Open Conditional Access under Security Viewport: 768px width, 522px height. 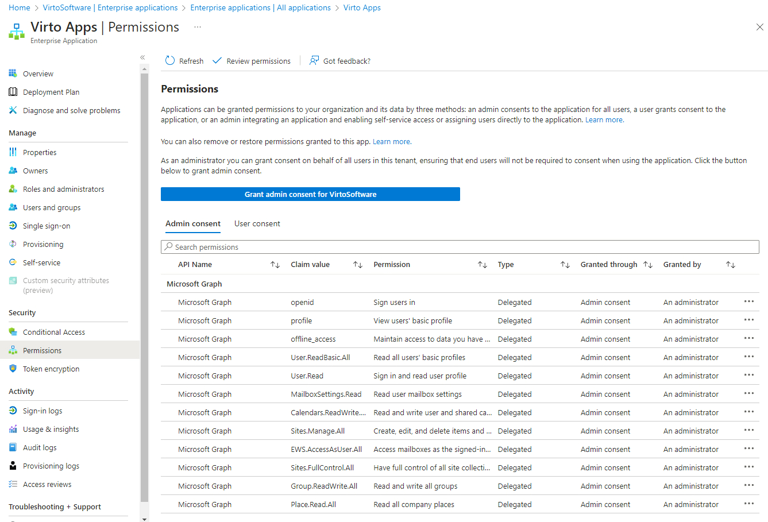coord(53,332)
